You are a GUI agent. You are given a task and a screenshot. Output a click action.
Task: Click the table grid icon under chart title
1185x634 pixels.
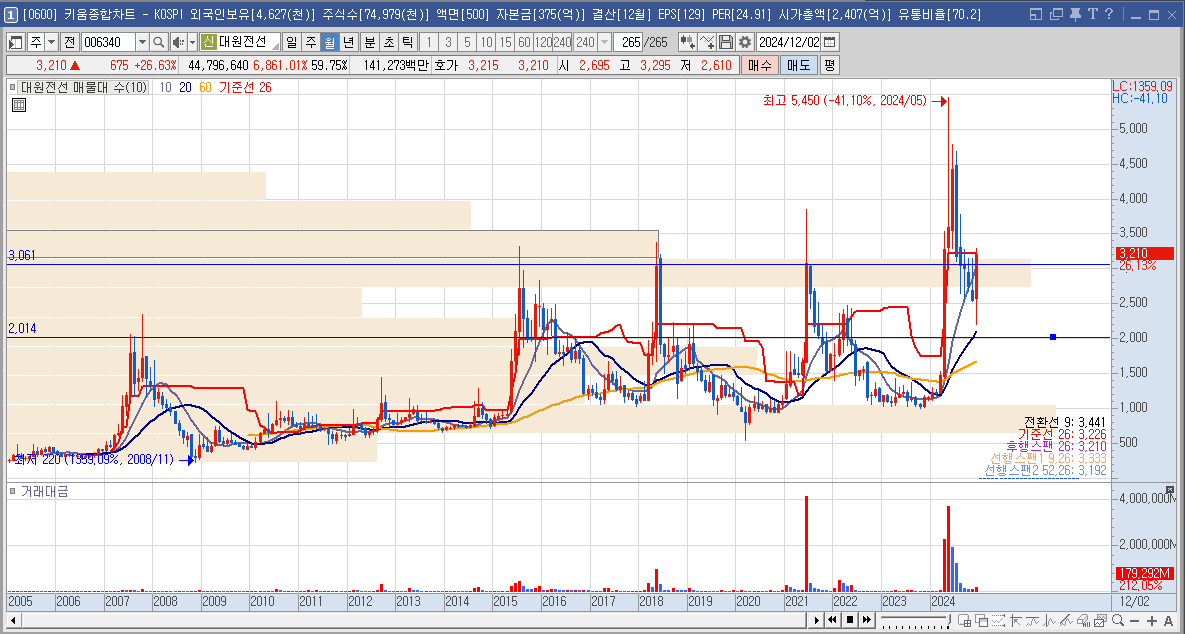[19, 105]
